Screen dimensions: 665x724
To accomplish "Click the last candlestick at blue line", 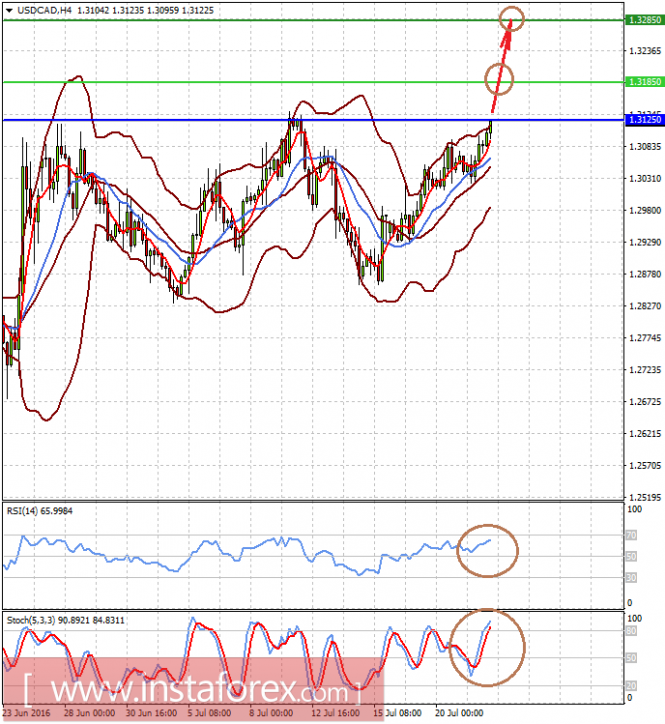I will pos(490,126).
